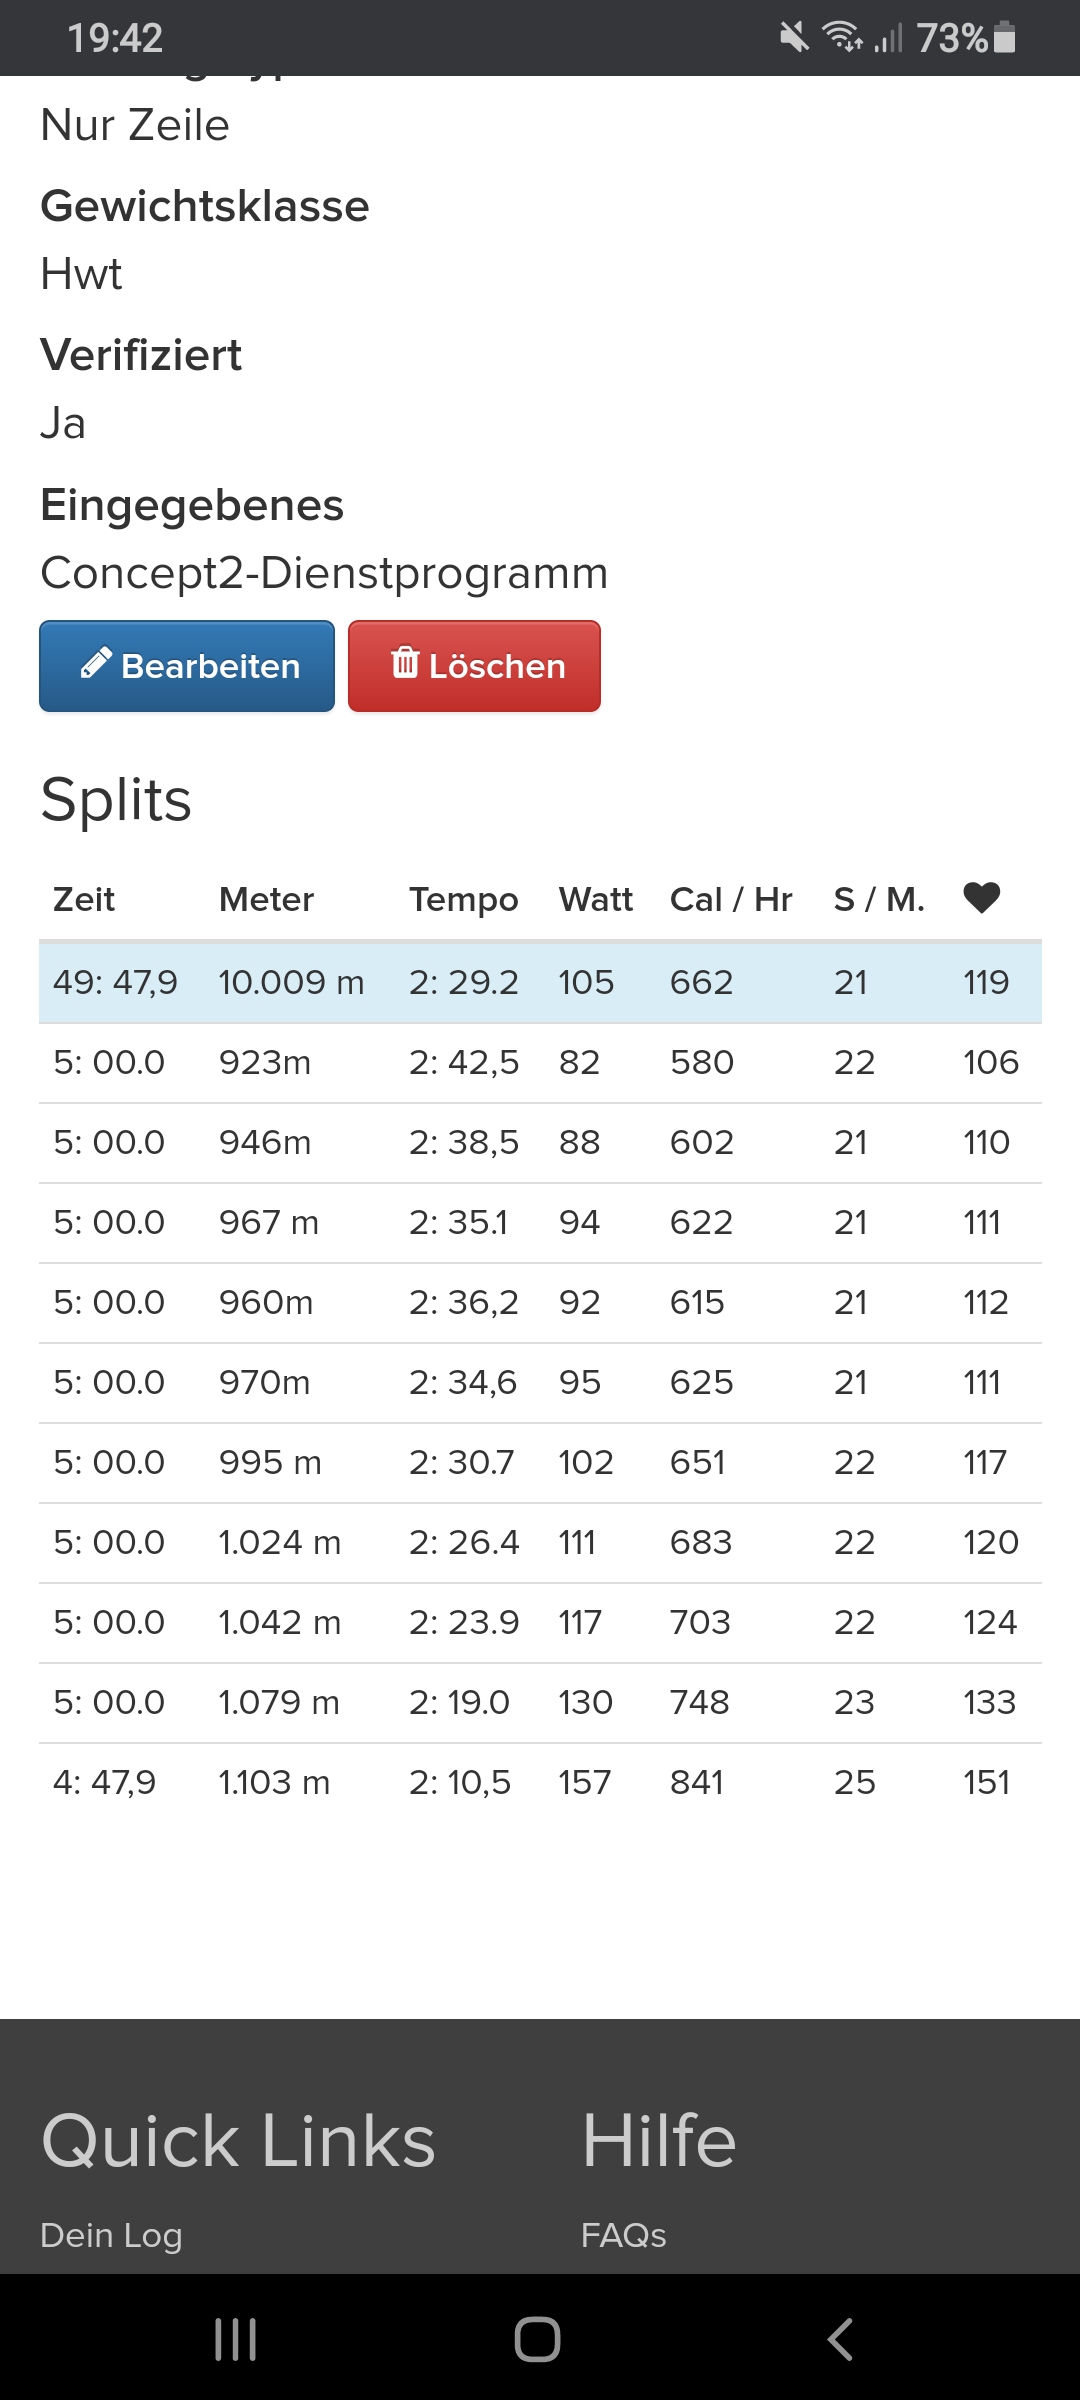Tap the muted sound status icon
Screen dimensions: 1080x2400
(x=794, y=38)
